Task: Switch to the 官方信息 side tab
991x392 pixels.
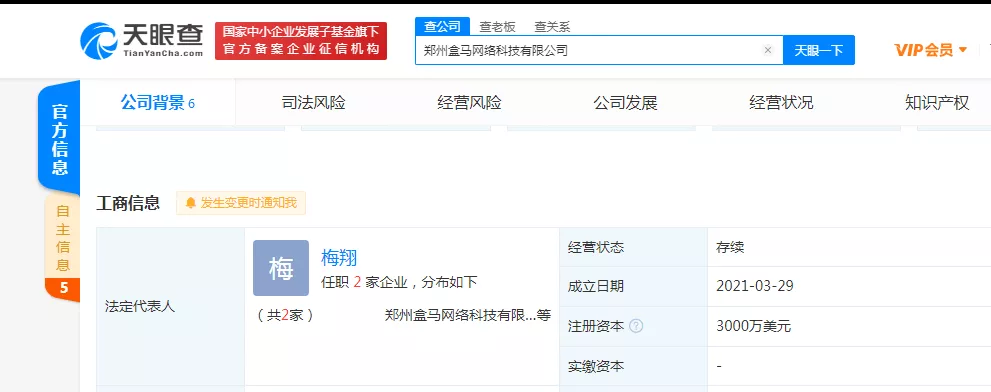Action: [x=59, y=138]
